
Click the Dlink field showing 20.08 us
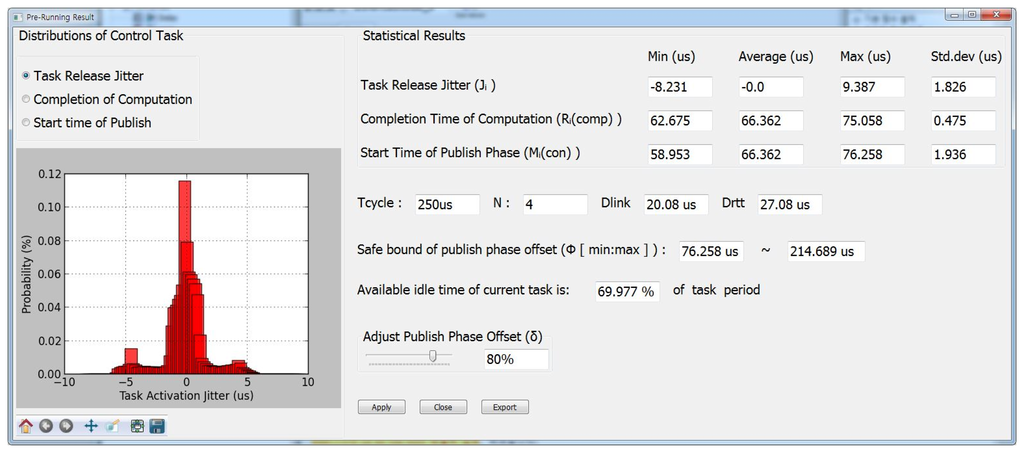pyautogui.click(x=675, y=204)
